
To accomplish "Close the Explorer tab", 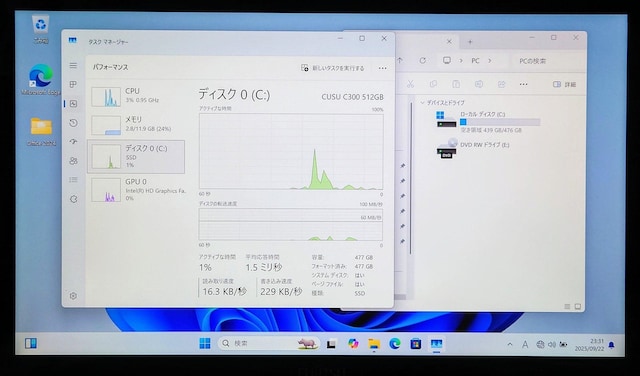I will pos(449,41).
